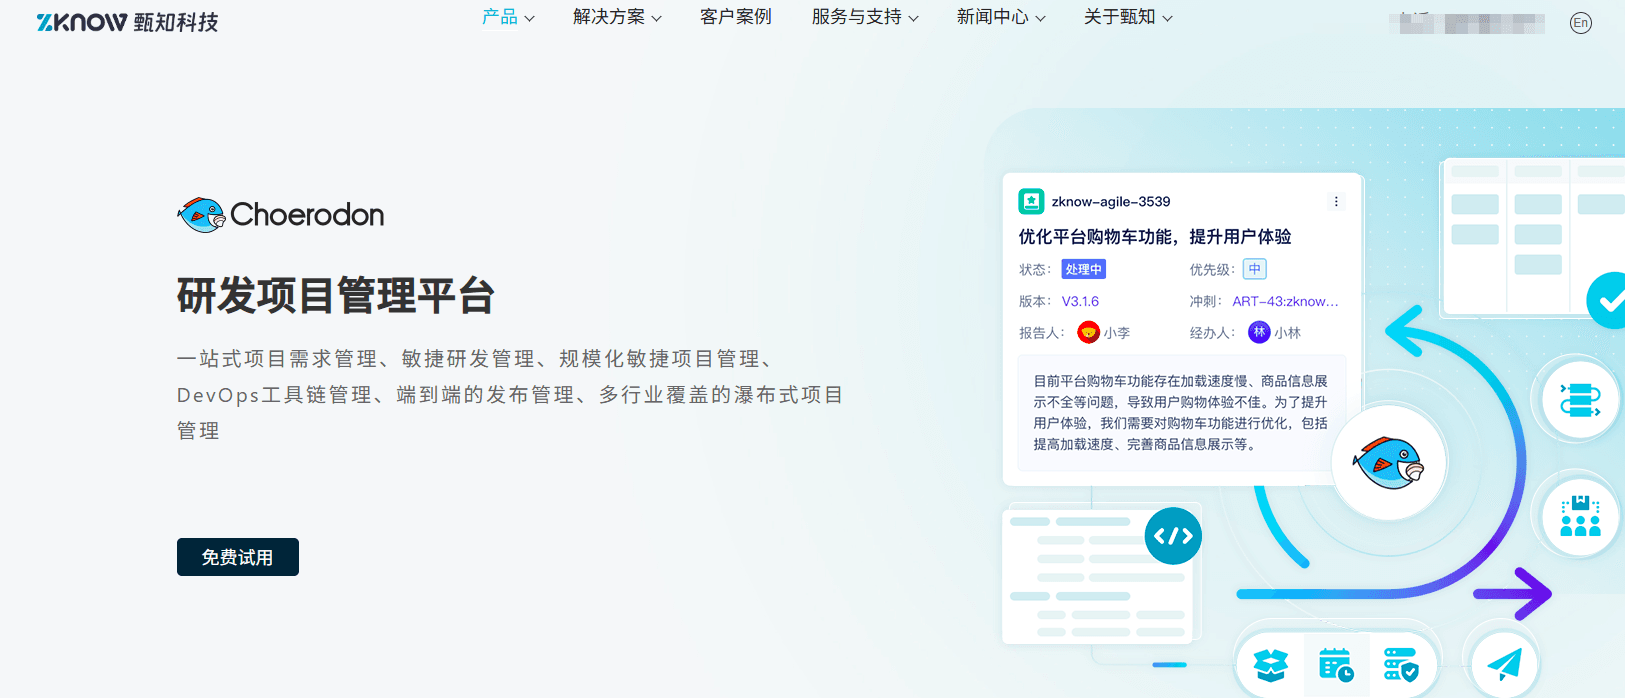This screenshot has width=1625, height=698.
Task: Switch language with the En icon
Action: 1580,23
